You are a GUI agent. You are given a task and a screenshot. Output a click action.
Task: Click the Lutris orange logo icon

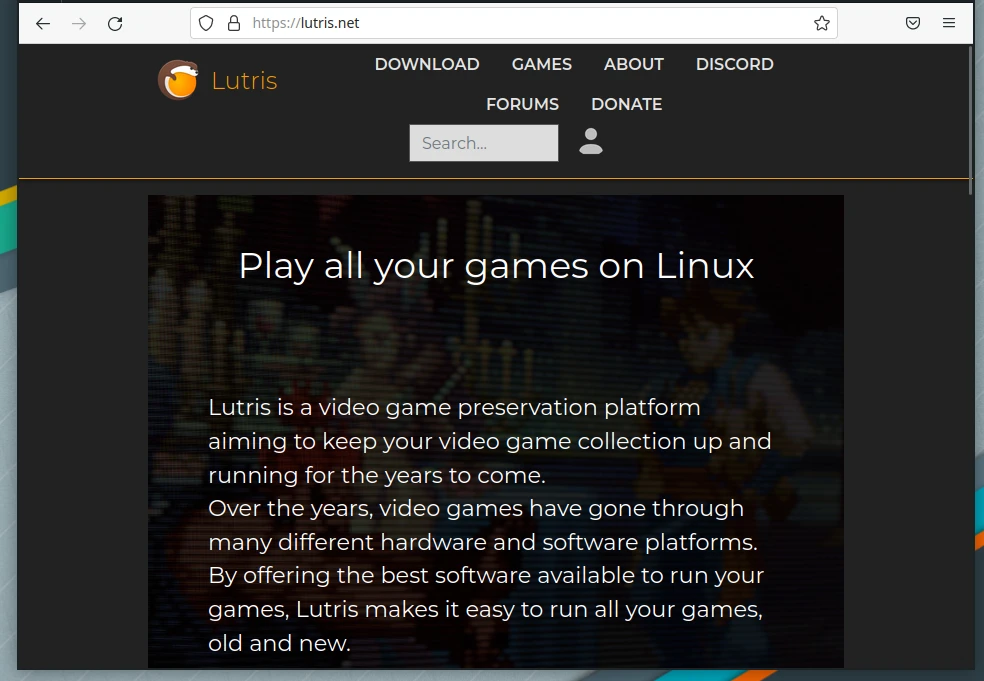pyautogui.click(x=178, y=80)
